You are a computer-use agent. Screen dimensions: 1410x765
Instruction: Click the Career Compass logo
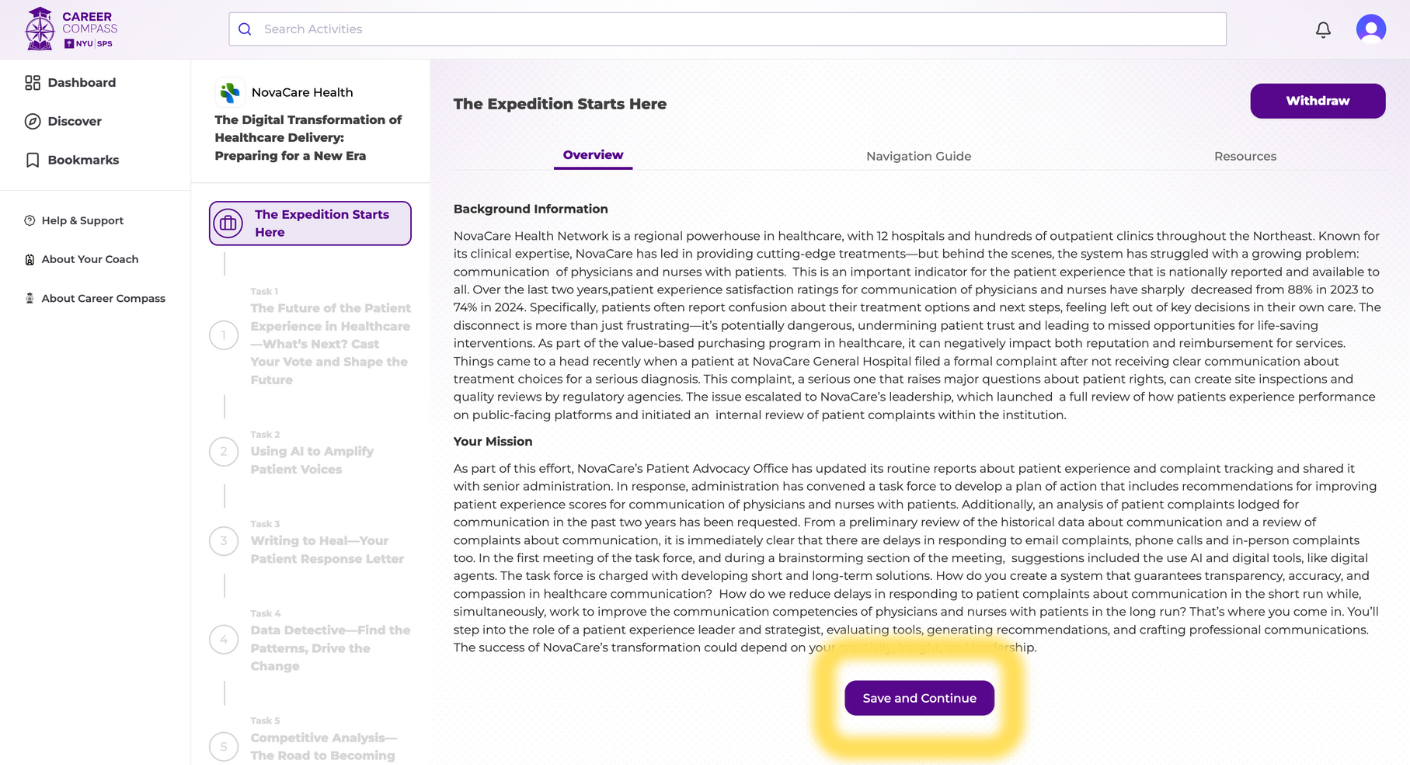(x=71, y=29)
